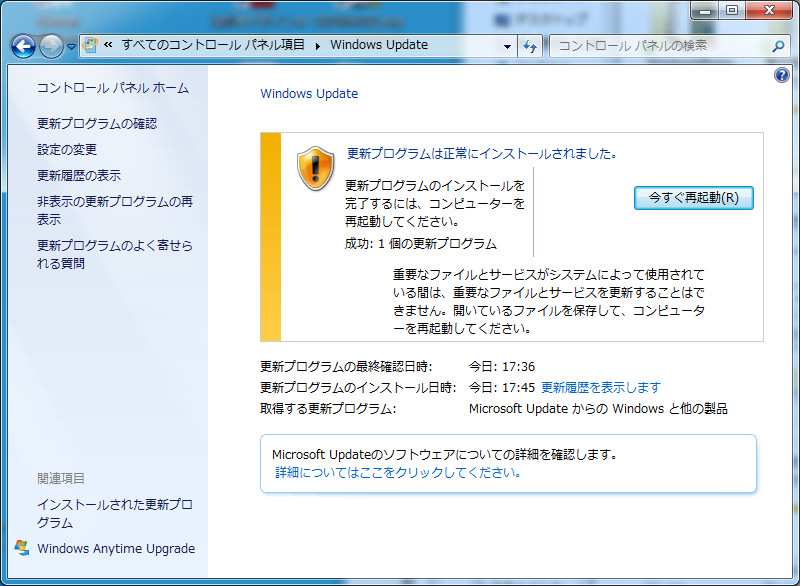Open 更新履歴の表示 in sidebar

[x=79, y=175]
